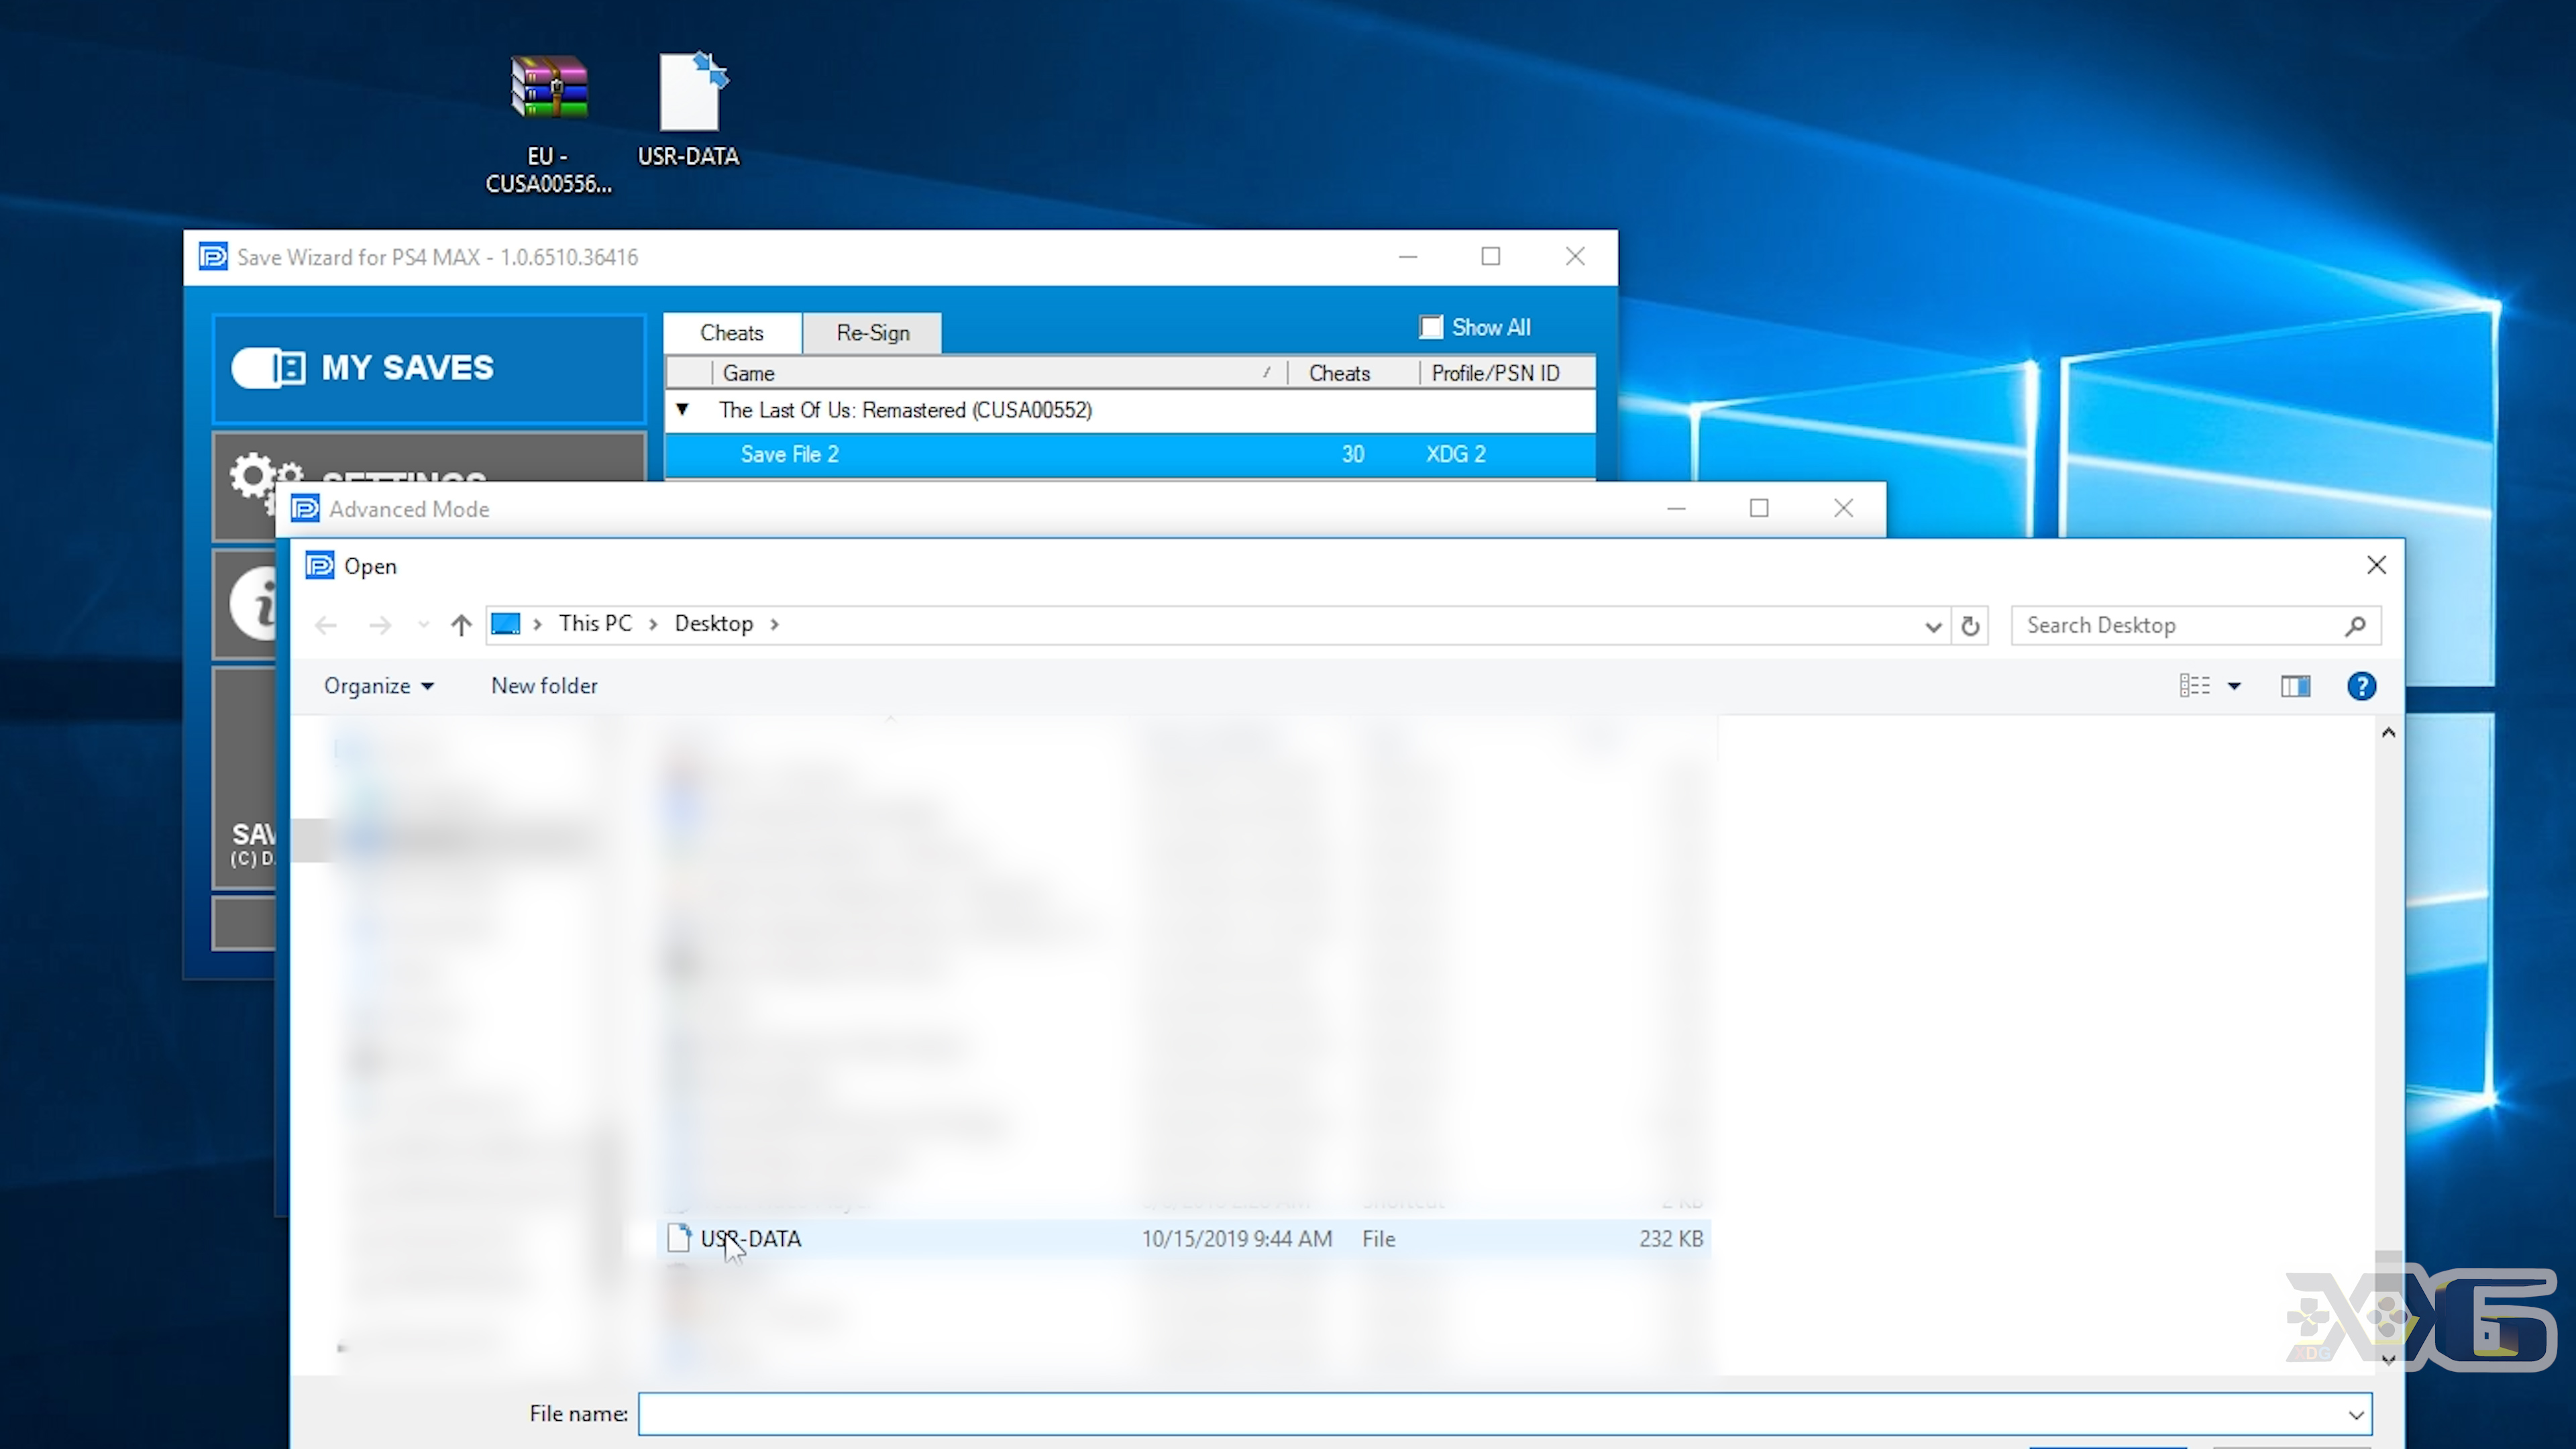
Task: Refresh the Desktop folder listing
Action: [1970, 626]
